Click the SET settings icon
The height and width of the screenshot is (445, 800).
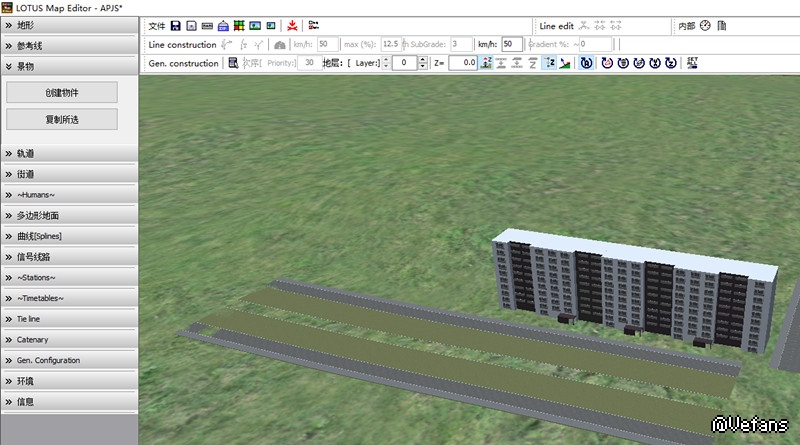pos(693,63)
